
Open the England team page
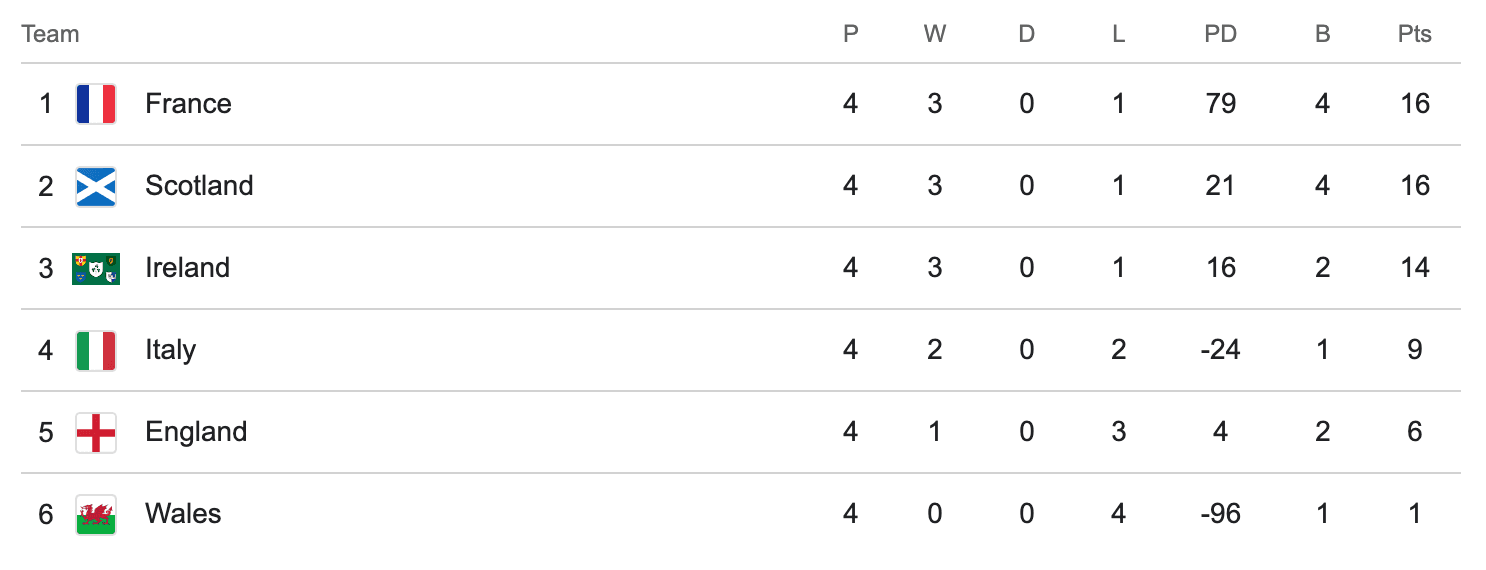196,432
